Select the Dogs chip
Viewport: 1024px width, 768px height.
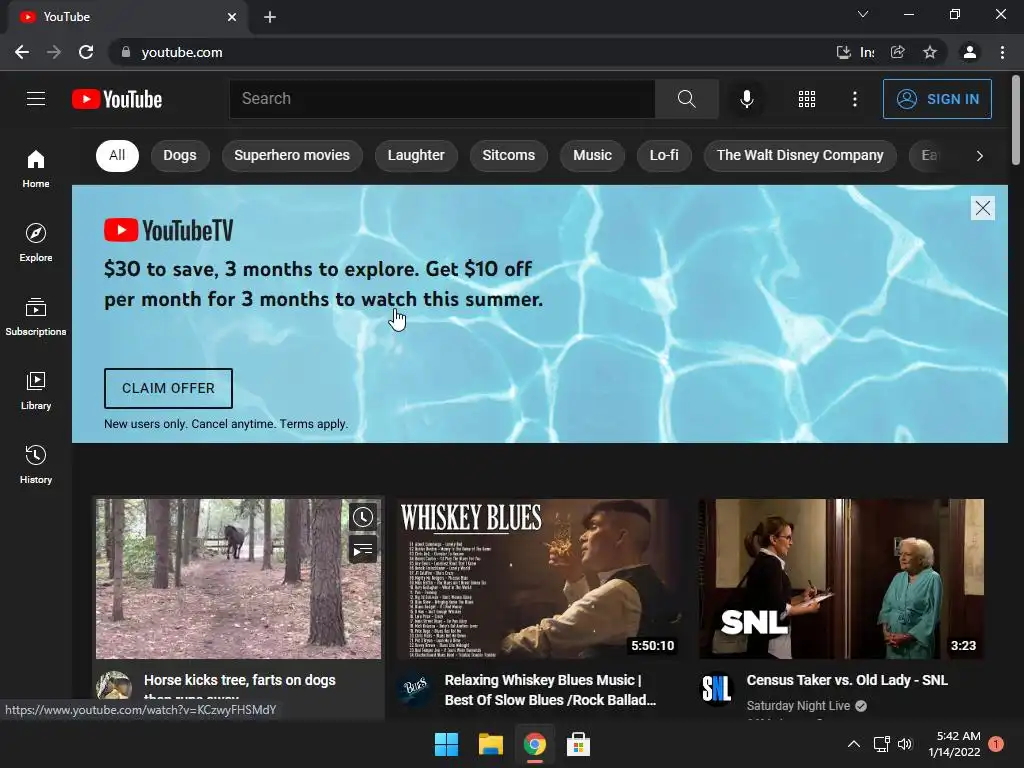point(180,155)
